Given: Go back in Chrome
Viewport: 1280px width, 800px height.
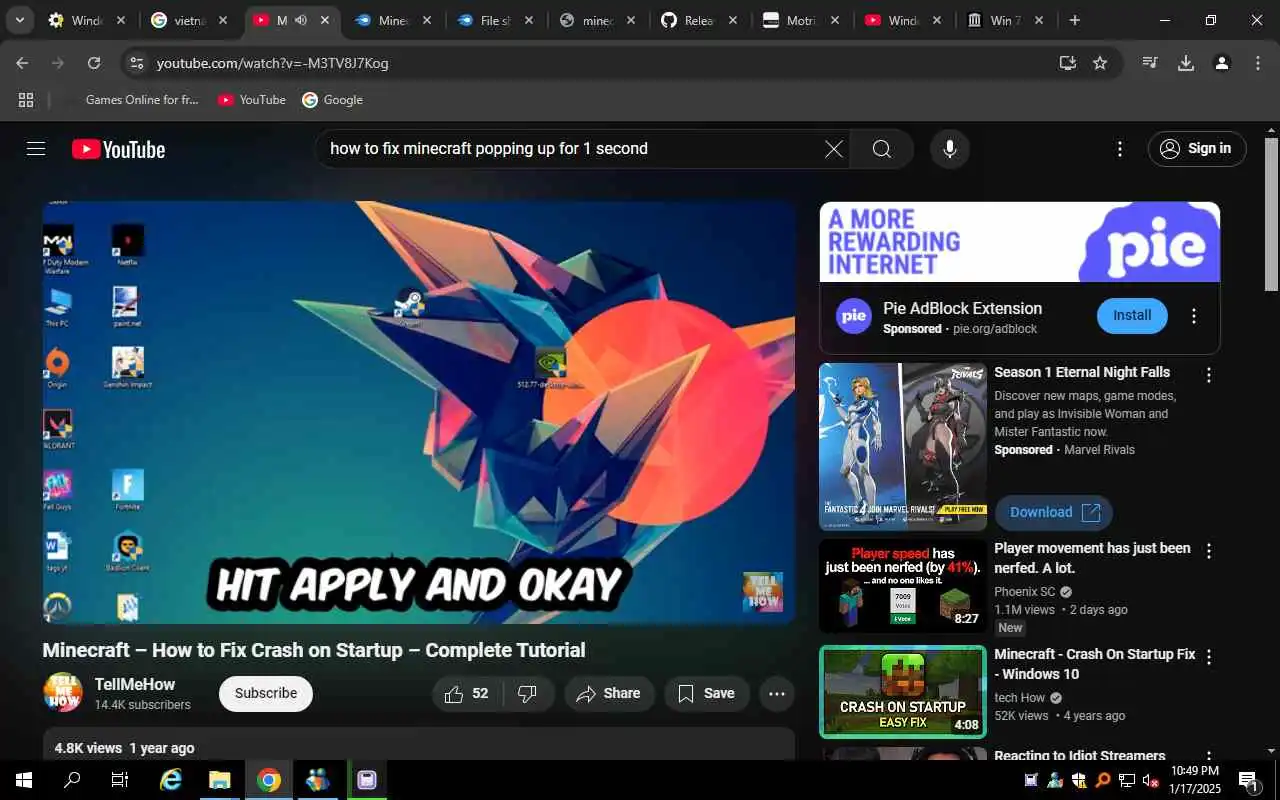Looking at the screenshot, I should [x=22, y=63].
